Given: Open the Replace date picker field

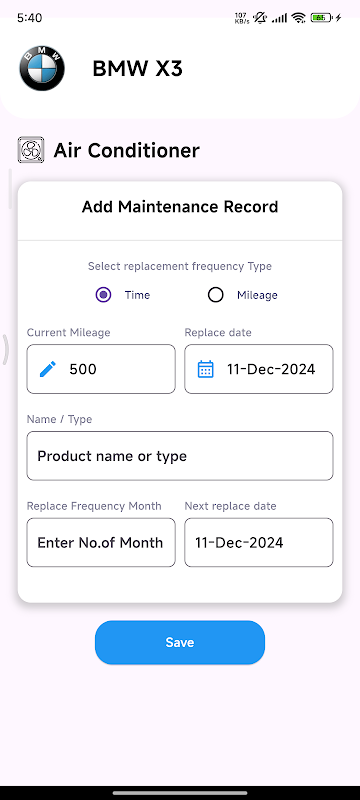Looking at the screenshot, I should pyautogui.click(x=259, y=369).
